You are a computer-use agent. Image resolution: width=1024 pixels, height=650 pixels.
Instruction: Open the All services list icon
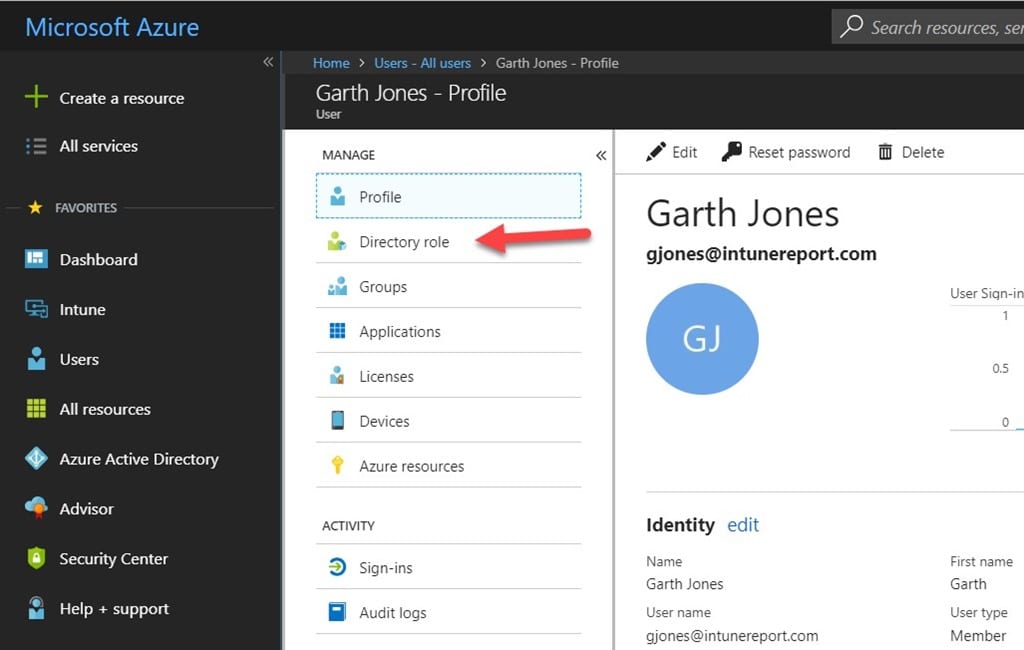(36, 146)
